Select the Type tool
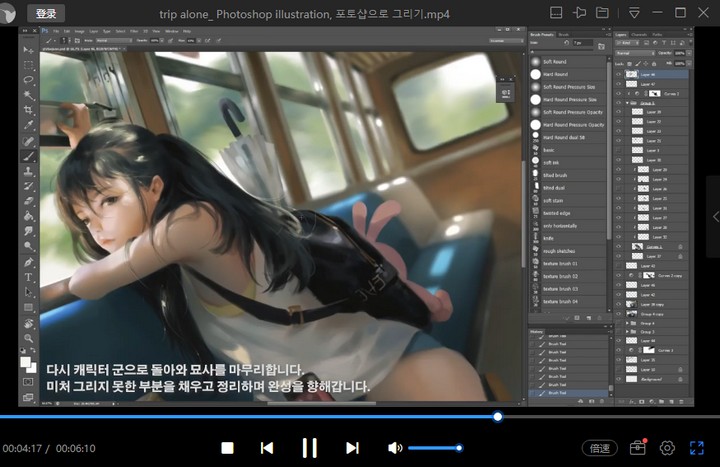 (x=28, y=277)
